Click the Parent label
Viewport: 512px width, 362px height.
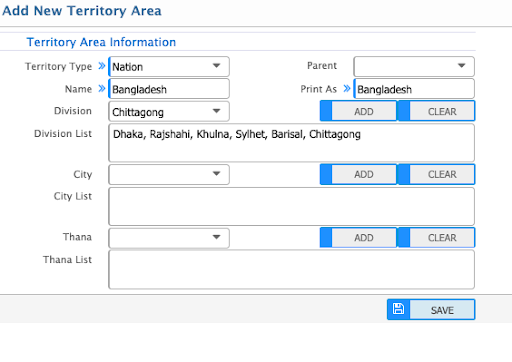(322, 65)
